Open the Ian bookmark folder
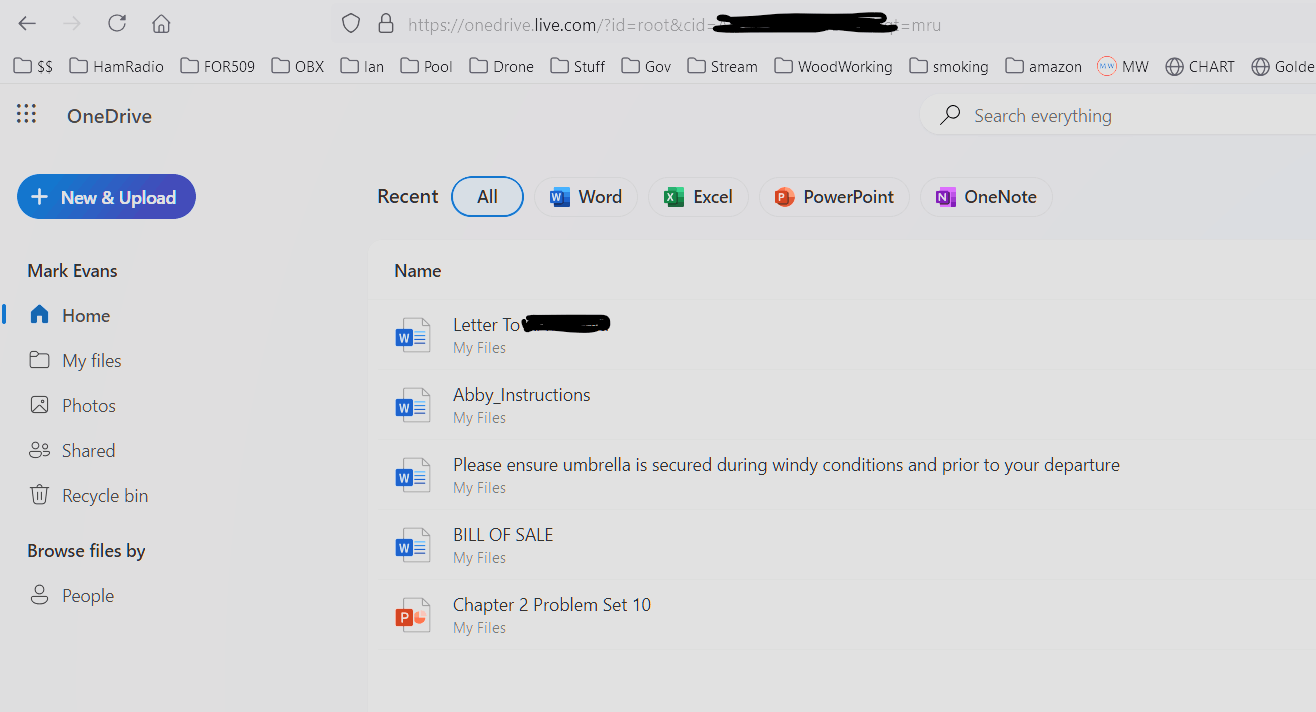Screen dimensions: 1316x712 point(362,66)
